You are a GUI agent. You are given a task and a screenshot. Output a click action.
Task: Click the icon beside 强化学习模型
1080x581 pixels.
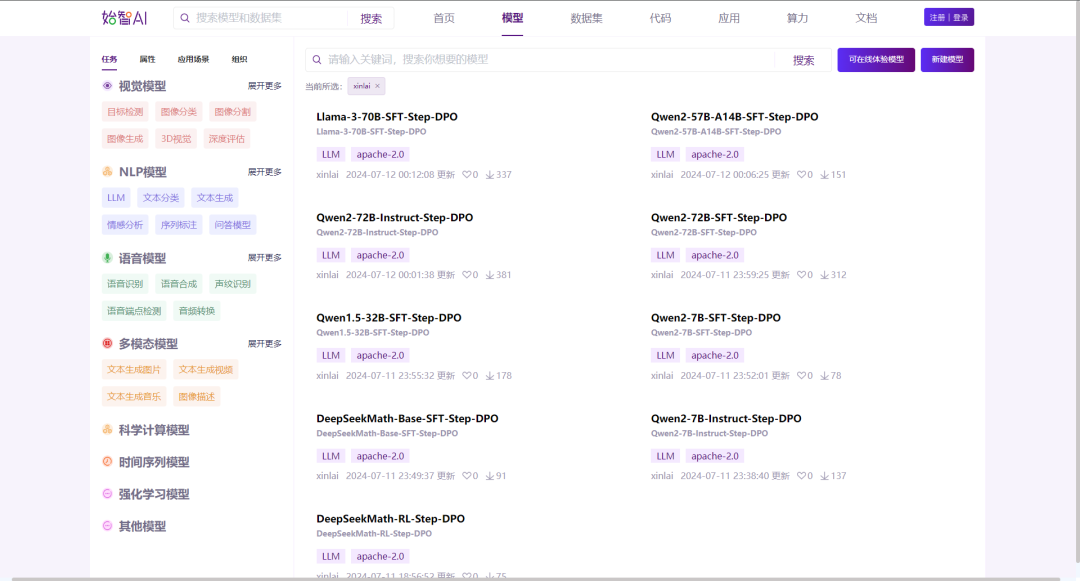[x=107, y=494]
